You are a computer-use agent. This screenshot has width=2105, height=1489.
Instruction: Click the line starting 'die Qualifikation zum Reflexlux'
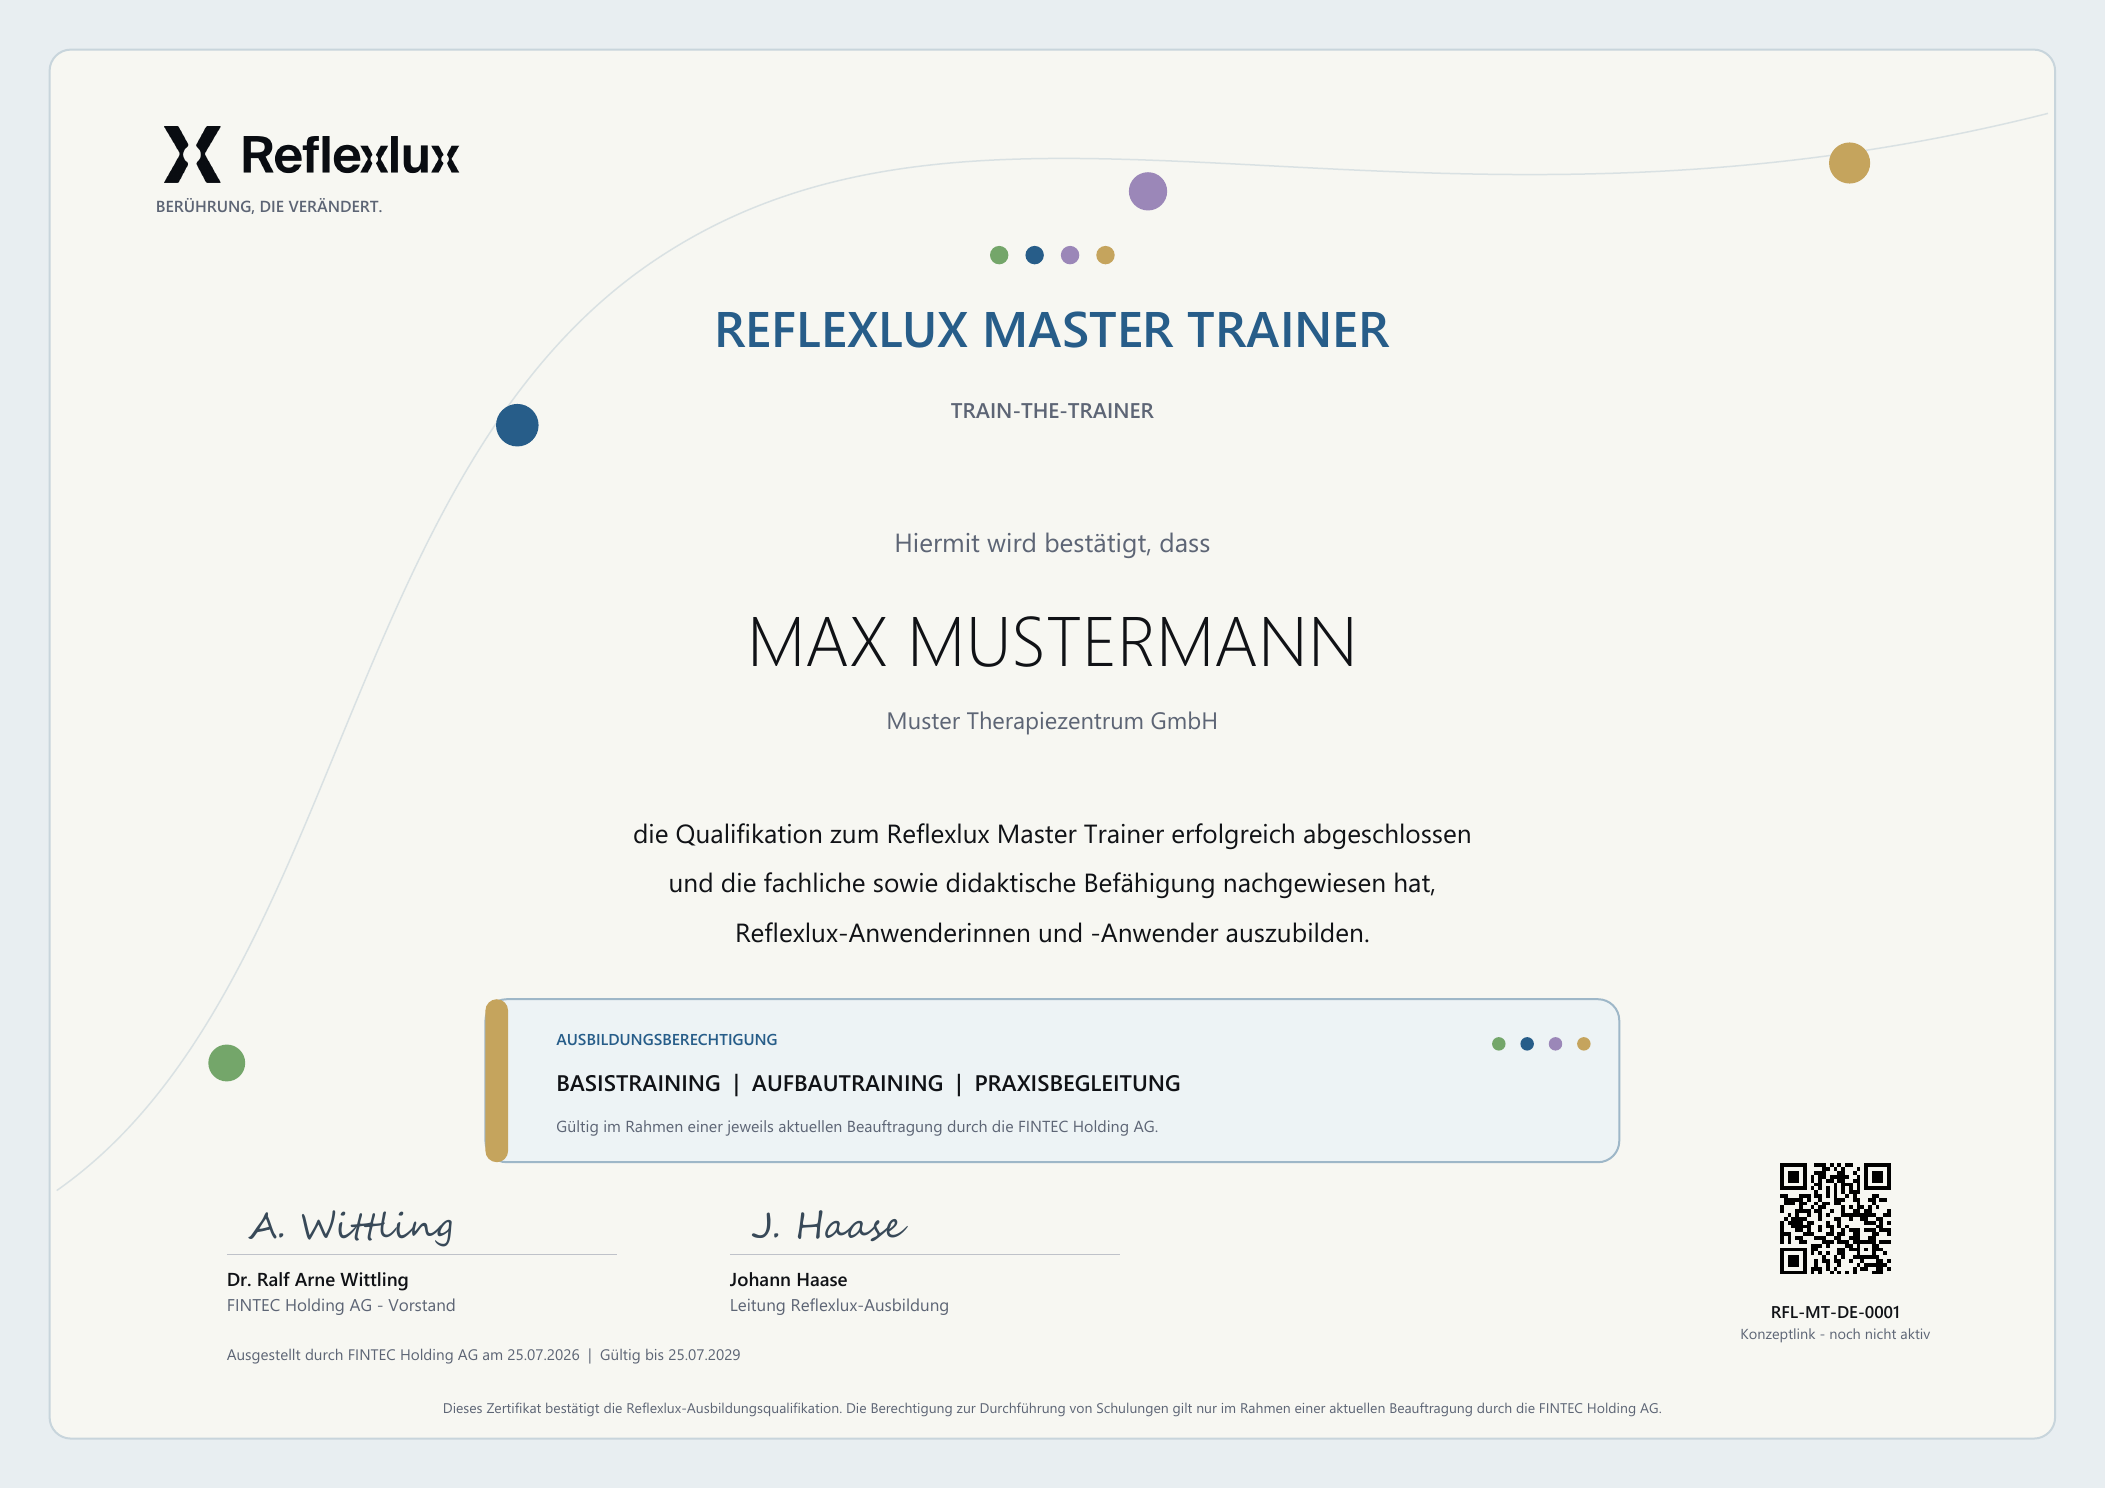(x=1052, y=834)
